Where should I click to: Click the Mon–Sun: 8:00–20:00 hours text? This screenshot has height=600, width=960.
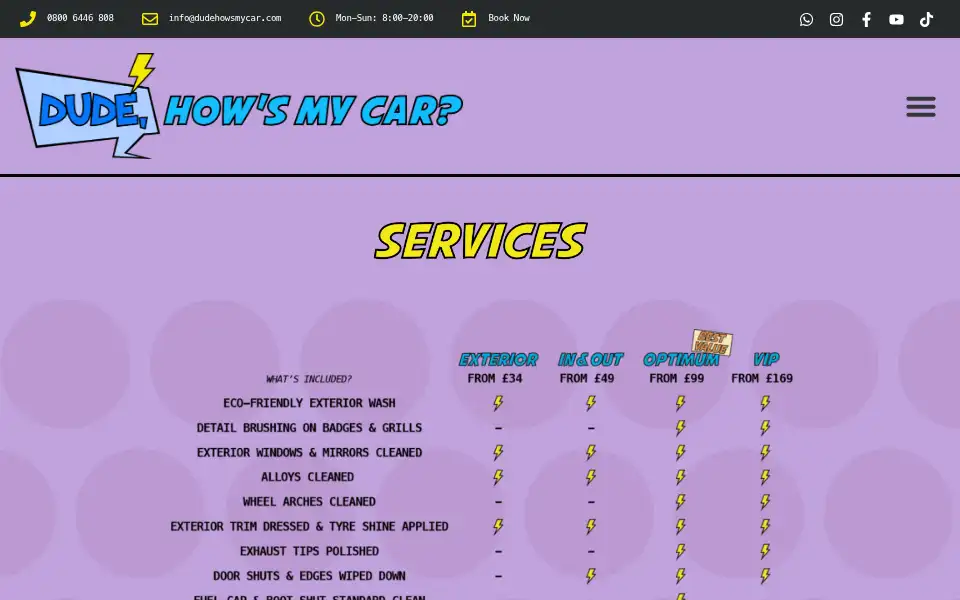(384, 18)
